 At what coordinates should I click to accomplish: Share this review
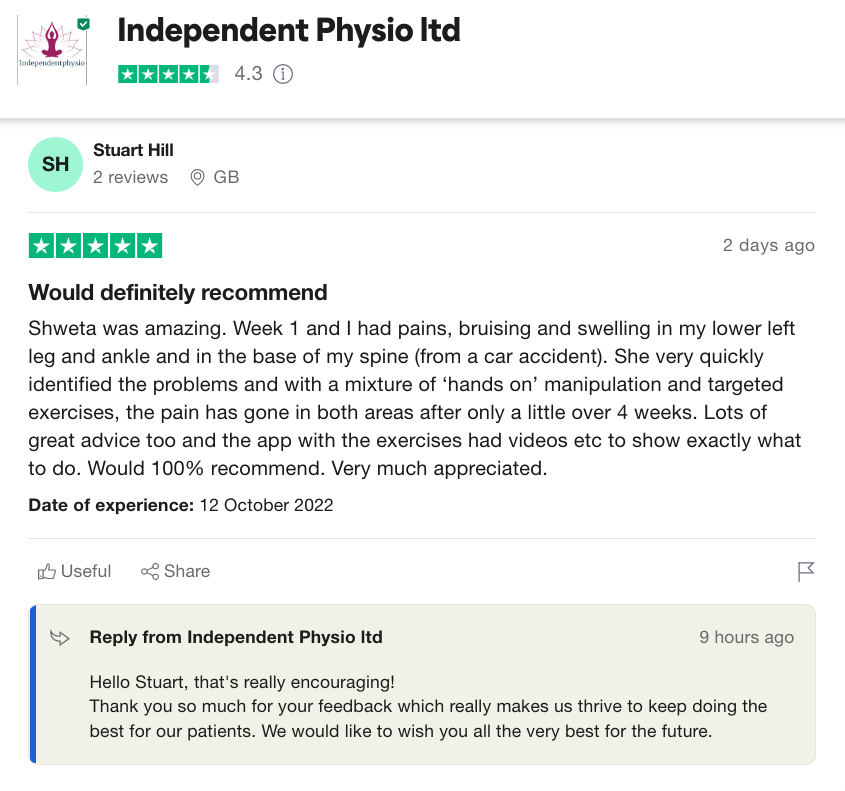(175, 571)
